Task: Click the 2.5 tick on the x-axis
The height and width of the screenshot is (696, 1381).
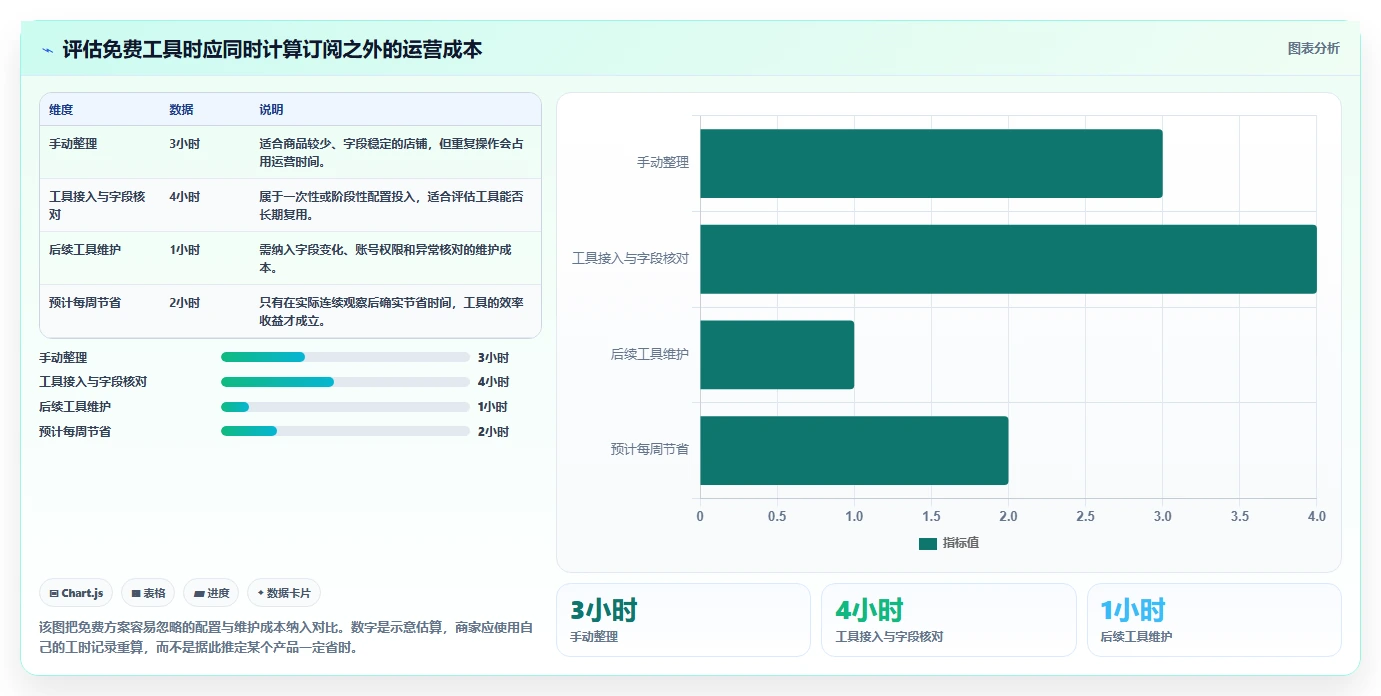Action: pos(1085,516)
